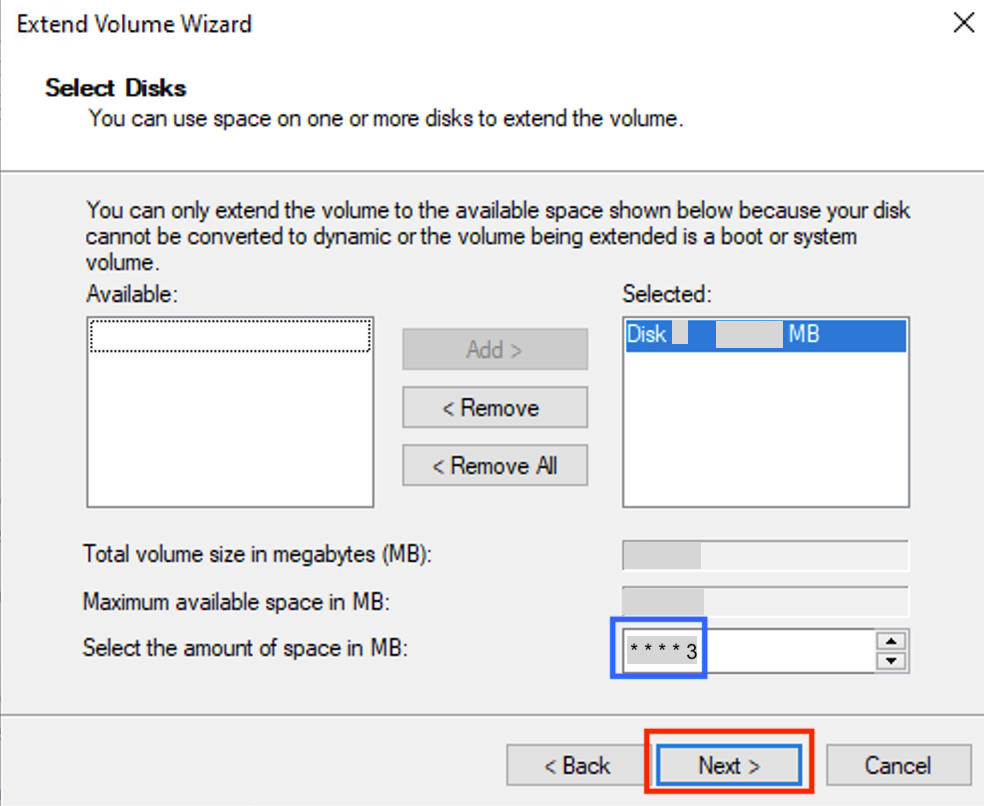The height and width of the screenshot is (806, 984).
Task: Focus the amount of space input field
Action: coord(790,652)
